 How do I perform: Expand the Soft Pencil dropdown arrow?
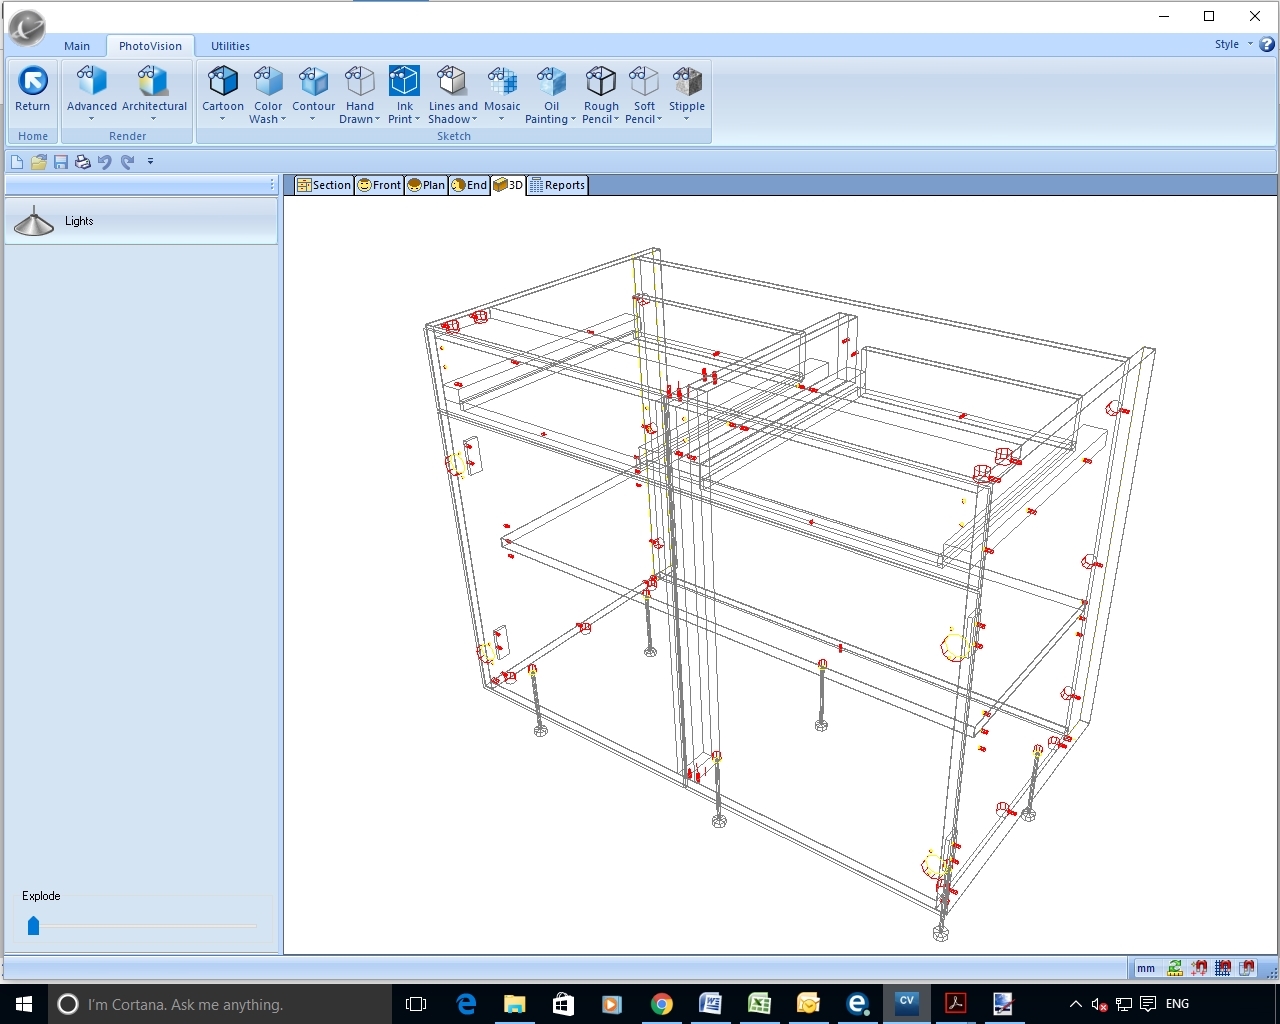[x=660, y=120]
